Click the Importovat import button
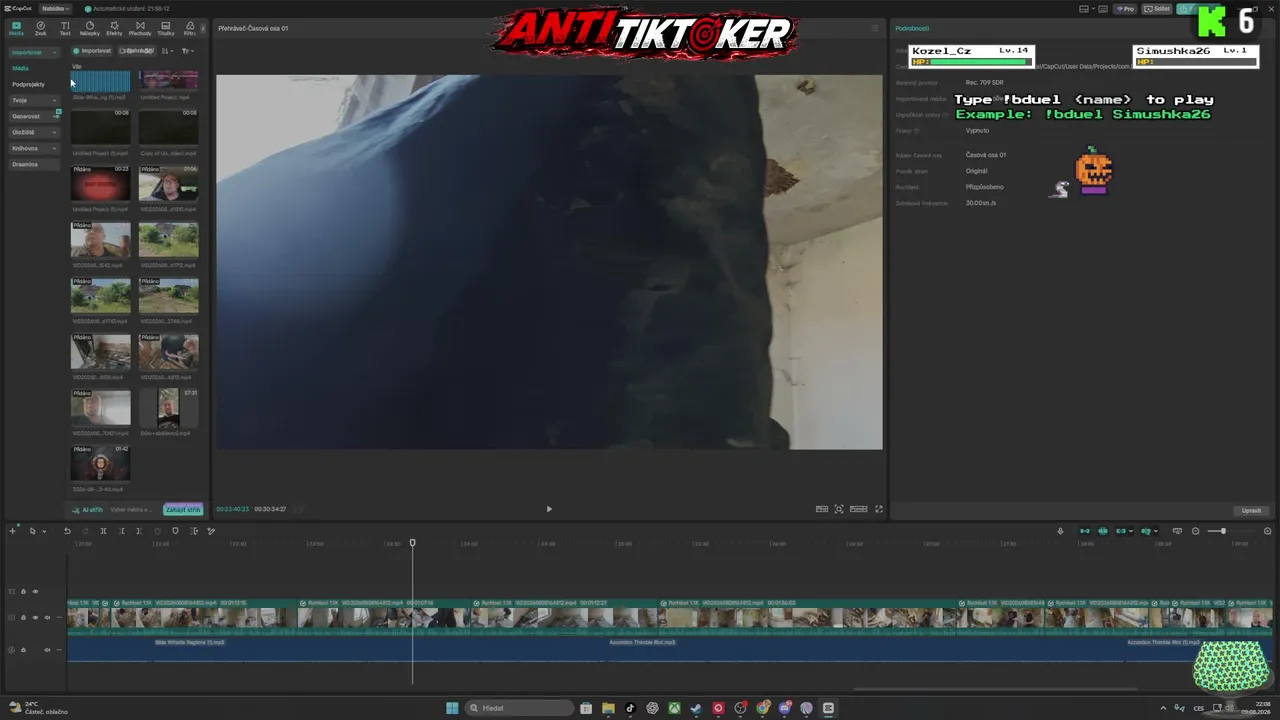The image size is (1280, 720). 92,51
